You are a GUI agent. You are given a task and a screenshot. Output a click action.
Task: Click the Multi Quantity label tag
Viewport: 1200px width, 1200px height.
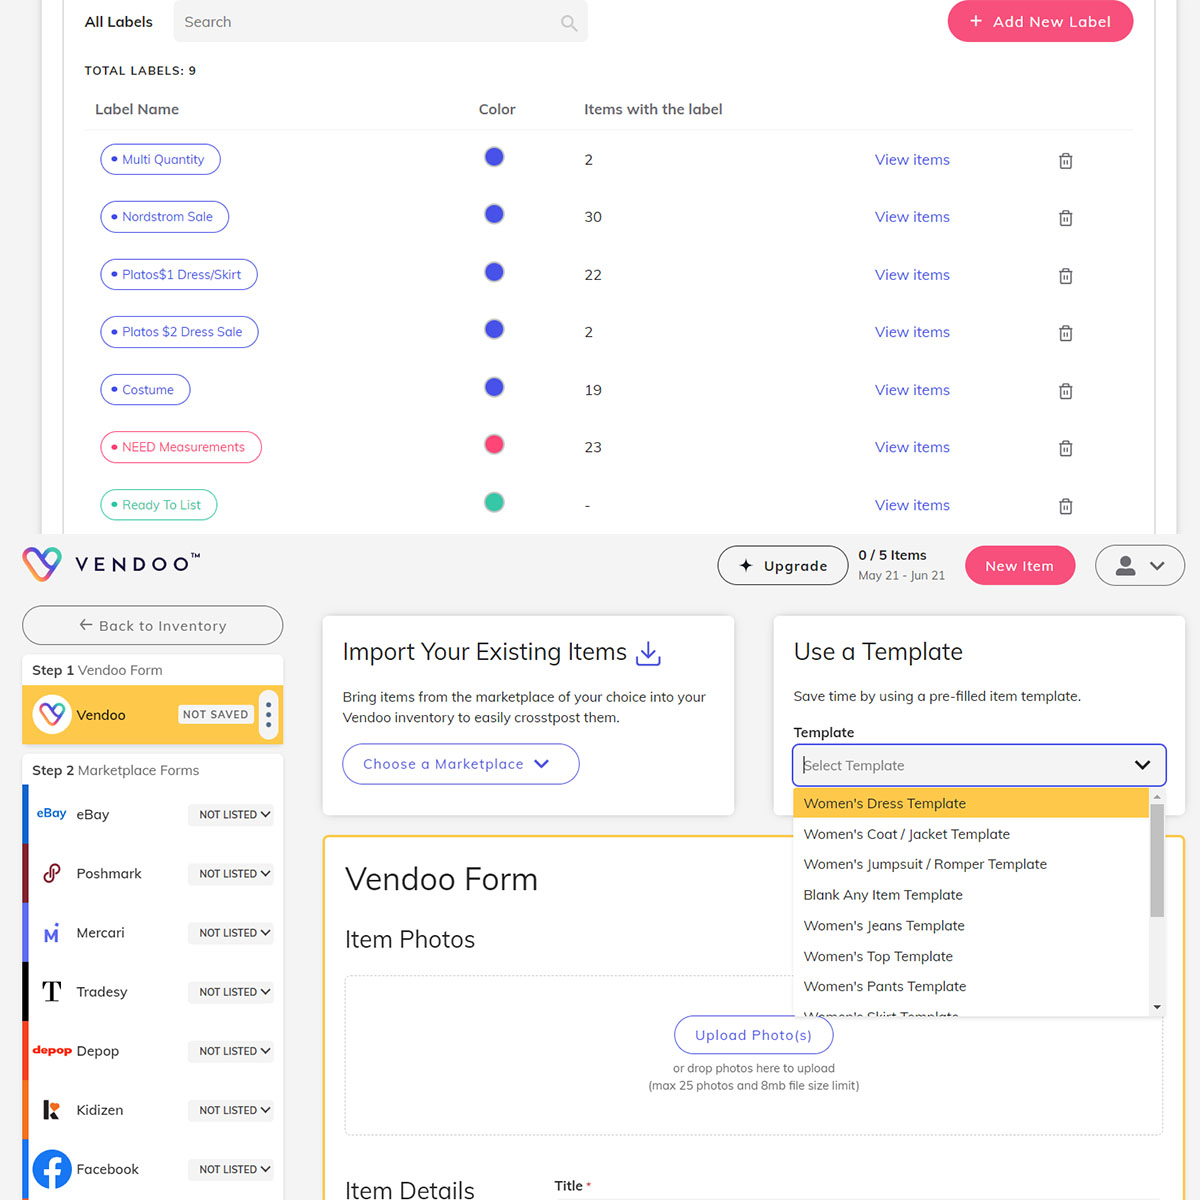160,159
